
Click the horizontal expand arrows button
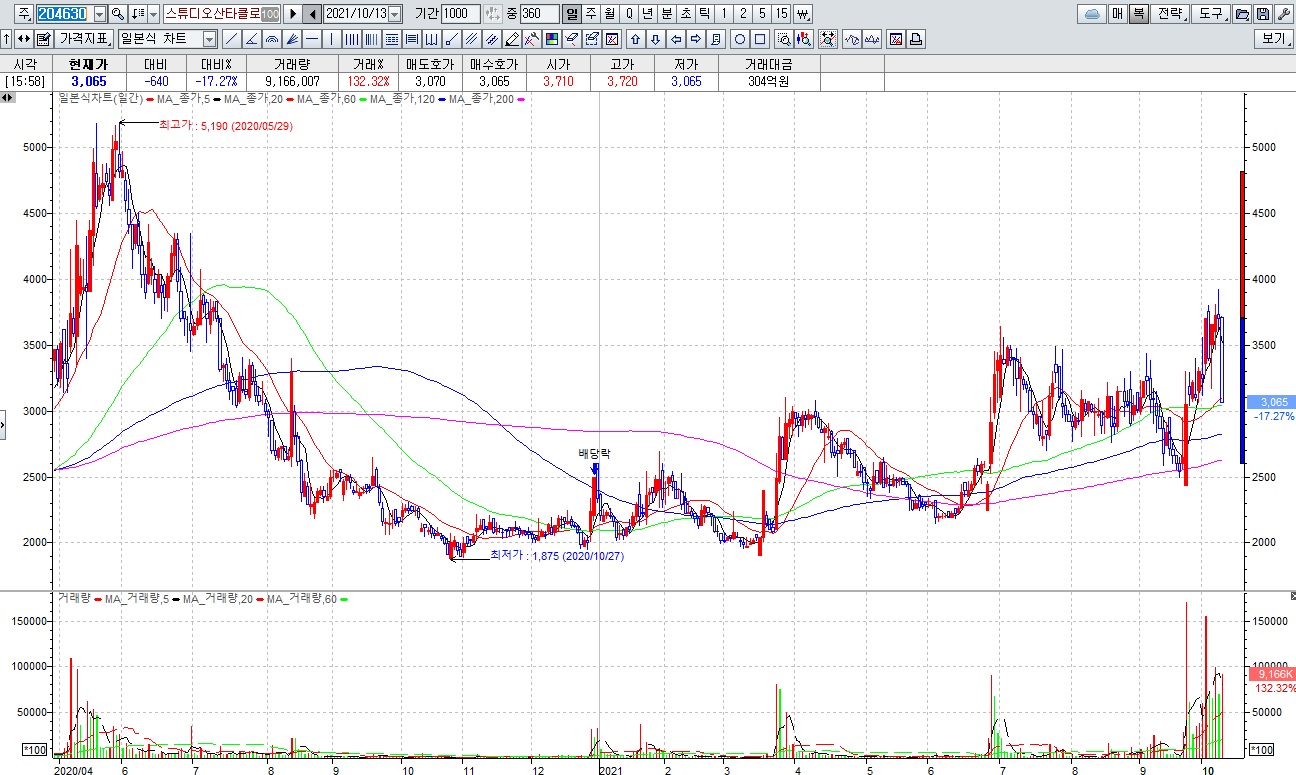coord(23,39)
